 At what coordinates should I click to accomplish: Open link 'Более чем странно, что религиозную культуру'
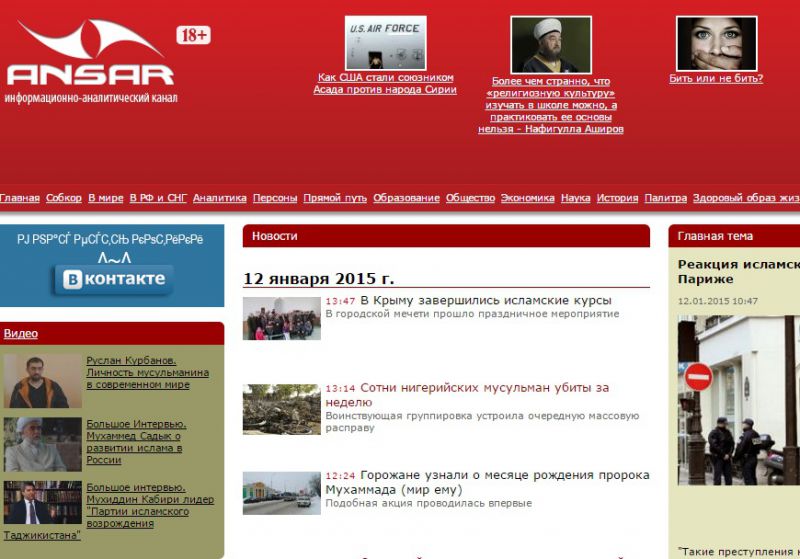[551, 105]
